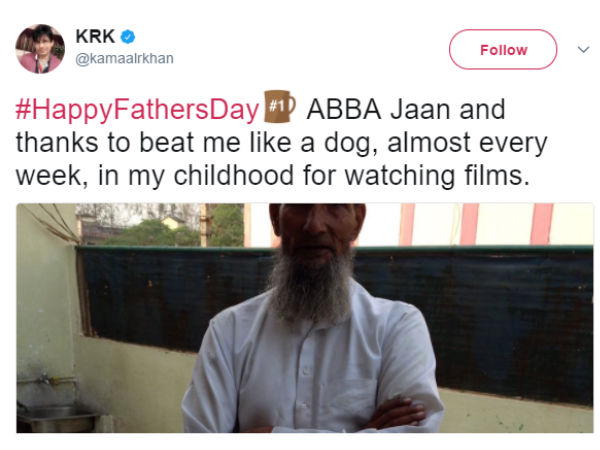
Task: Click the blue verified badge
Action: click(128, 37)
